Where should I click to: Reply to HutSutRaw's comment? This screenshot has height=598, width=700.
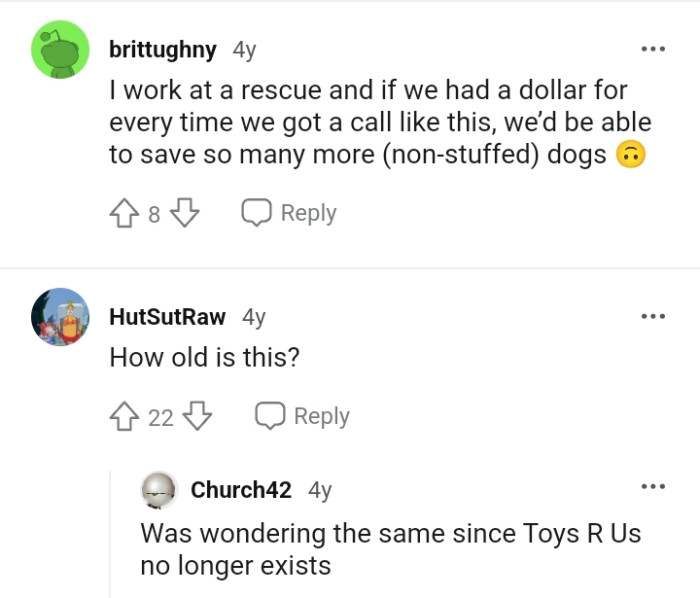[304, 416]
